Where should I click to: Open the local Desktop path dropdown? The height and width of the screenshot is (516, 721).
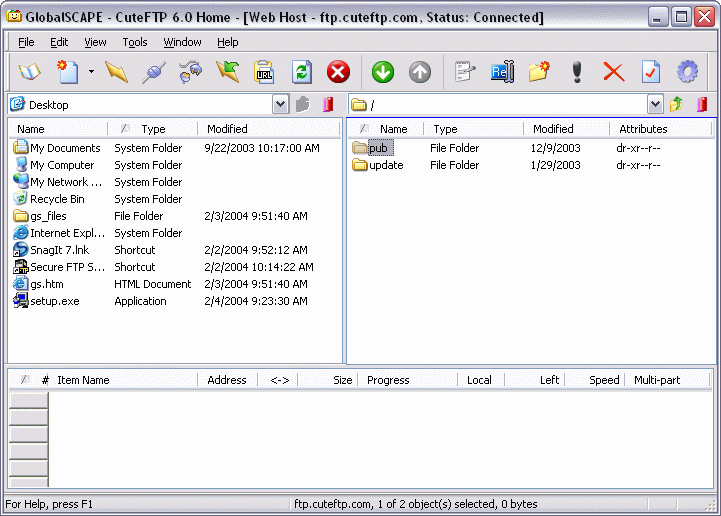pos(280,104)
